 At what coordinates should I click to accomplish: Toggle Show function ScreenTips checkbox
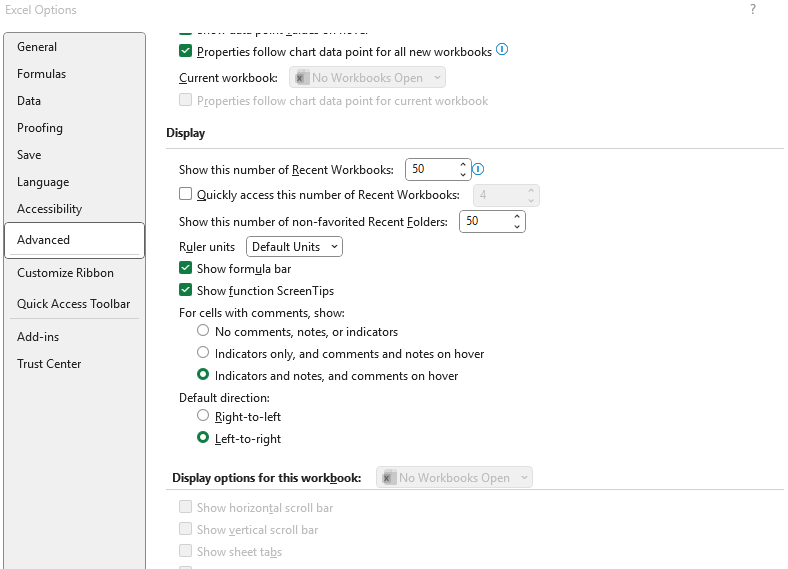click(x=185, y=290)
